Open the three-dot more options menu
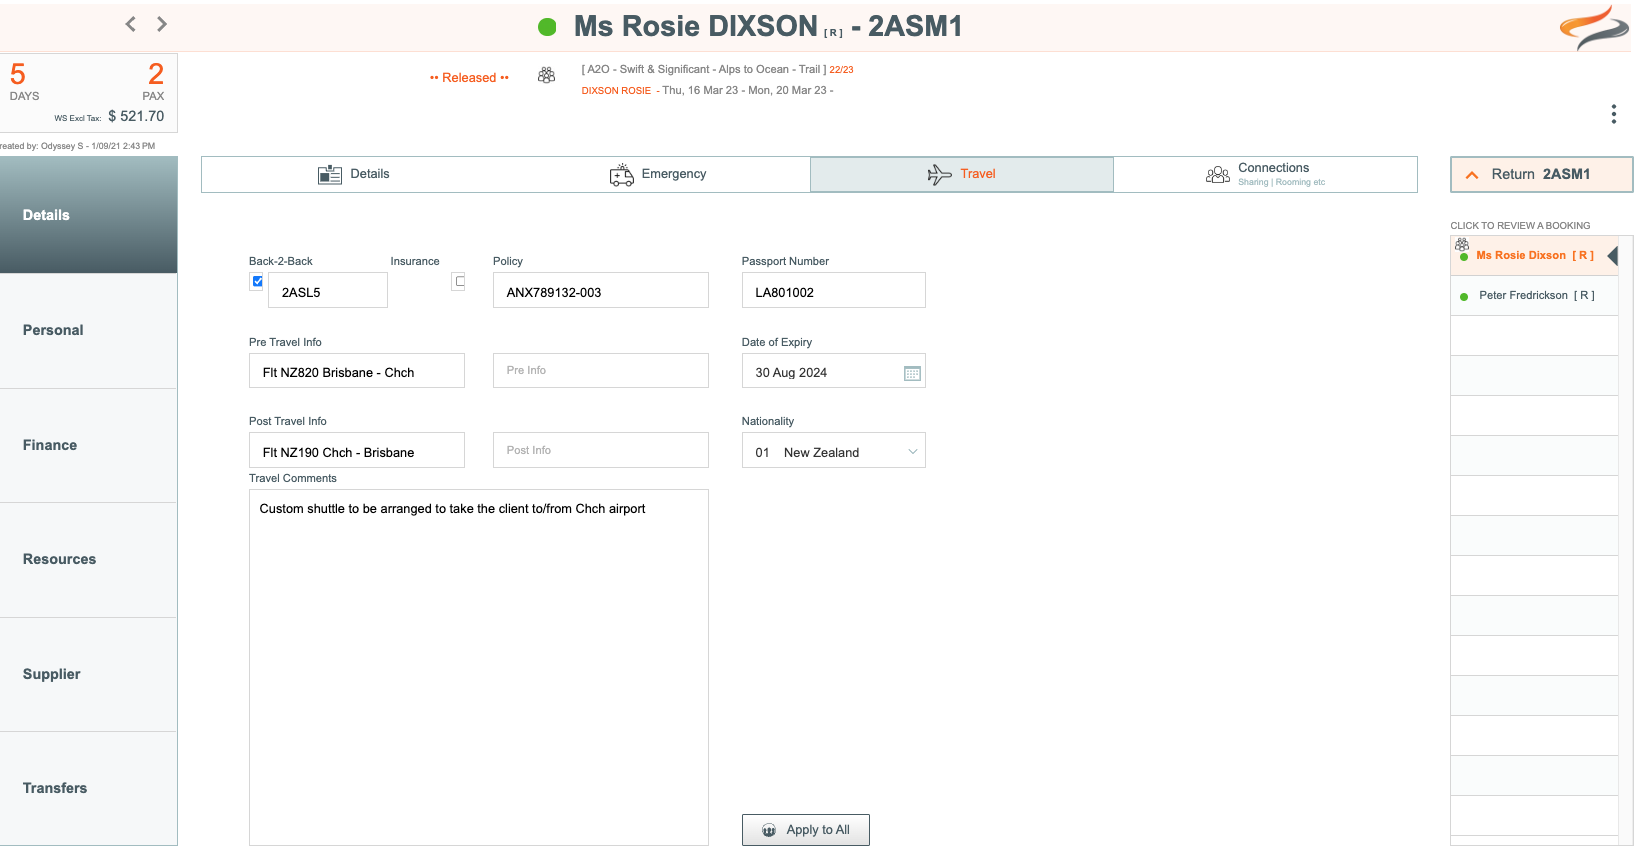Screen dimensions: 1640x858 [x=1613, y=114]
